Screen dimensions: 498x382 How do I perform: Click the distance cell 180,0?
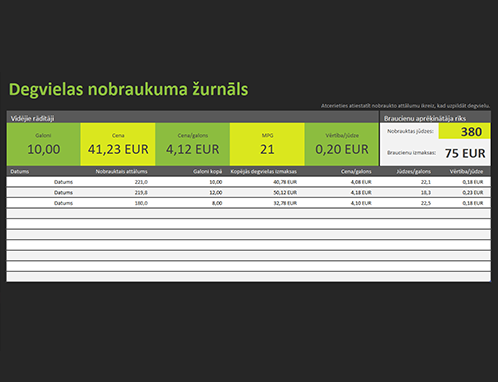pyautogui.click(x=141, y=203)
